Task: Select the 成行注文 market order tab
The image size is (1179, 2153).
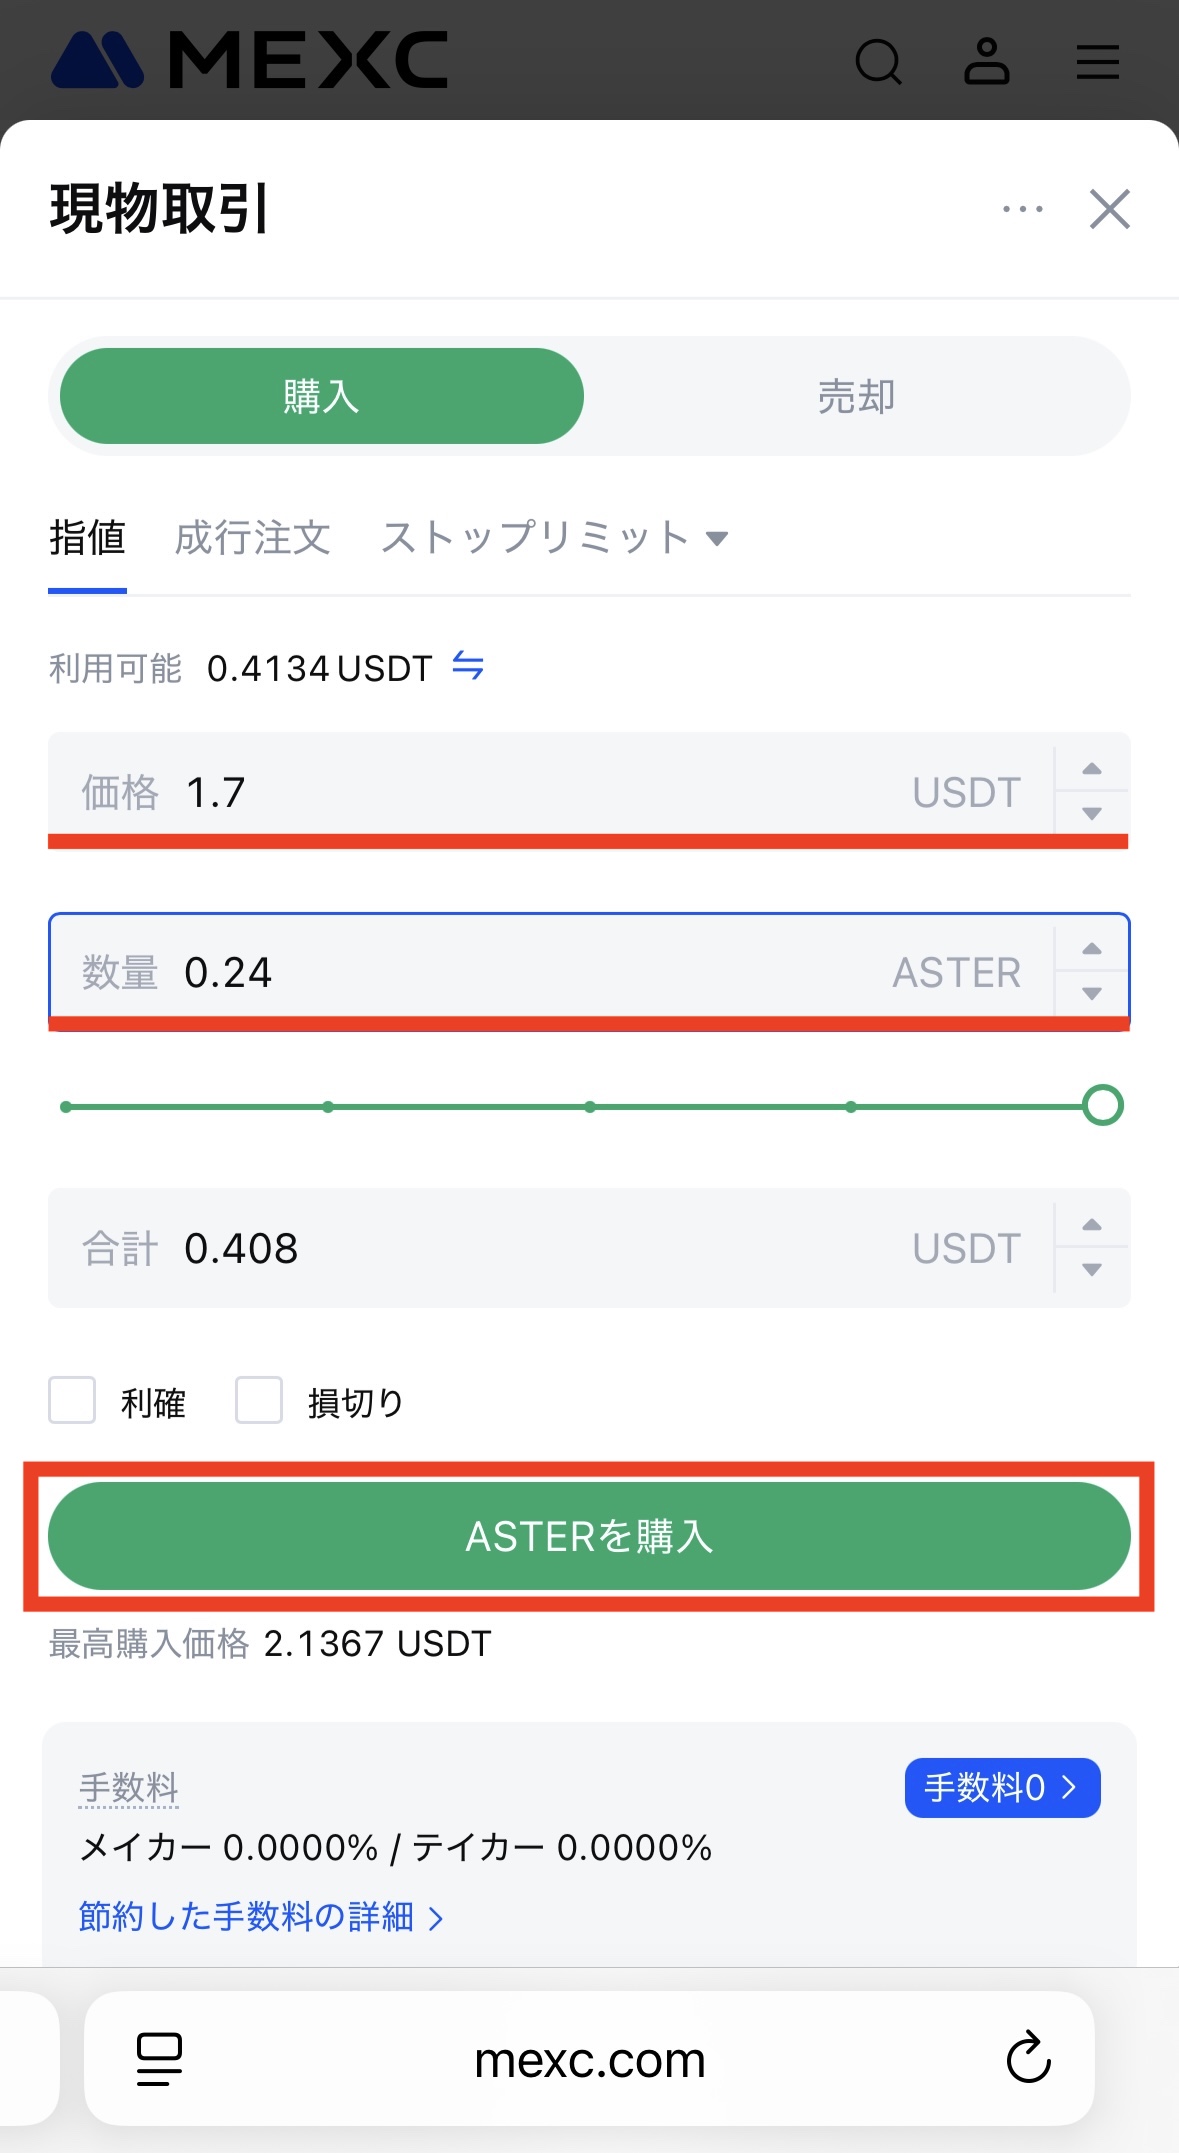Action: [x=252, y=538]
